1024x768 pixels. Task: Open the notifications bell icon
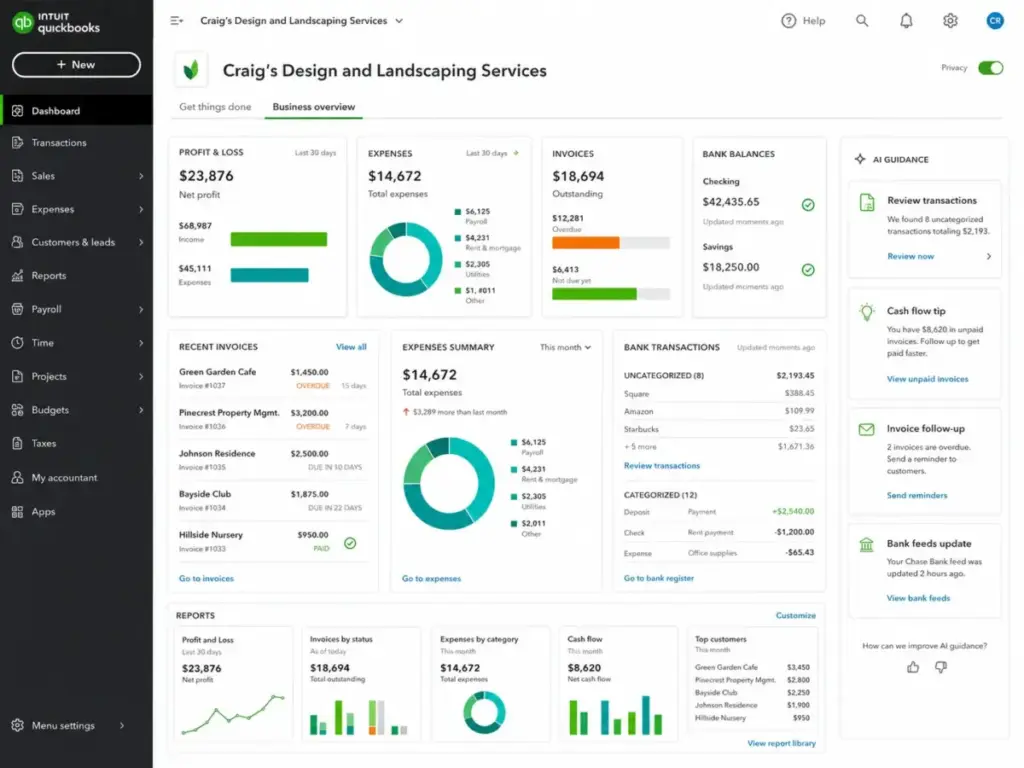906,21
